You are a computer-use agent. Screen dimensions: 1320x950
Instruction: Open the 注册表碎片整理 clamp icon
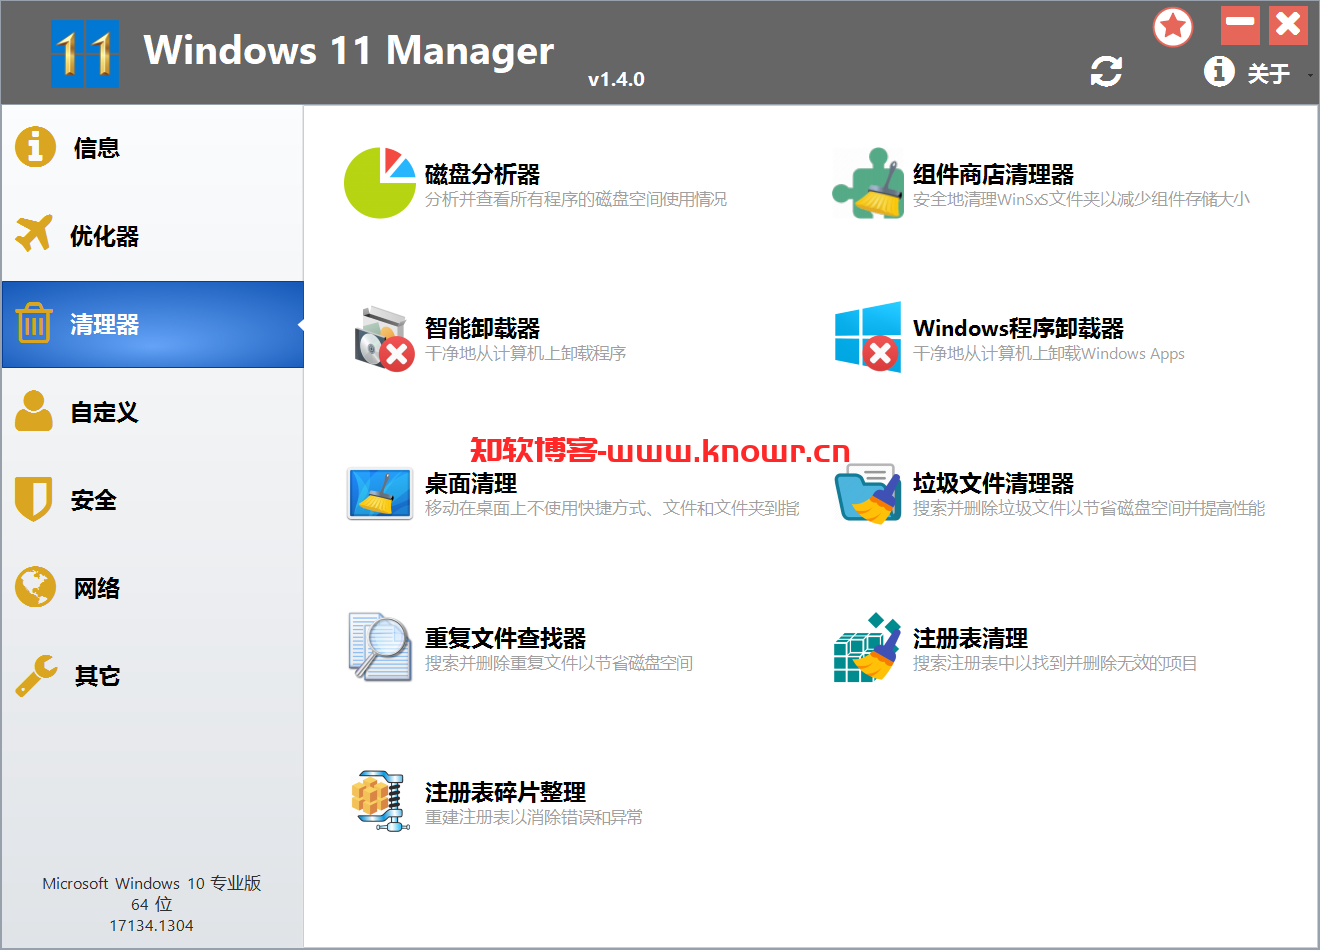point(380,800)
